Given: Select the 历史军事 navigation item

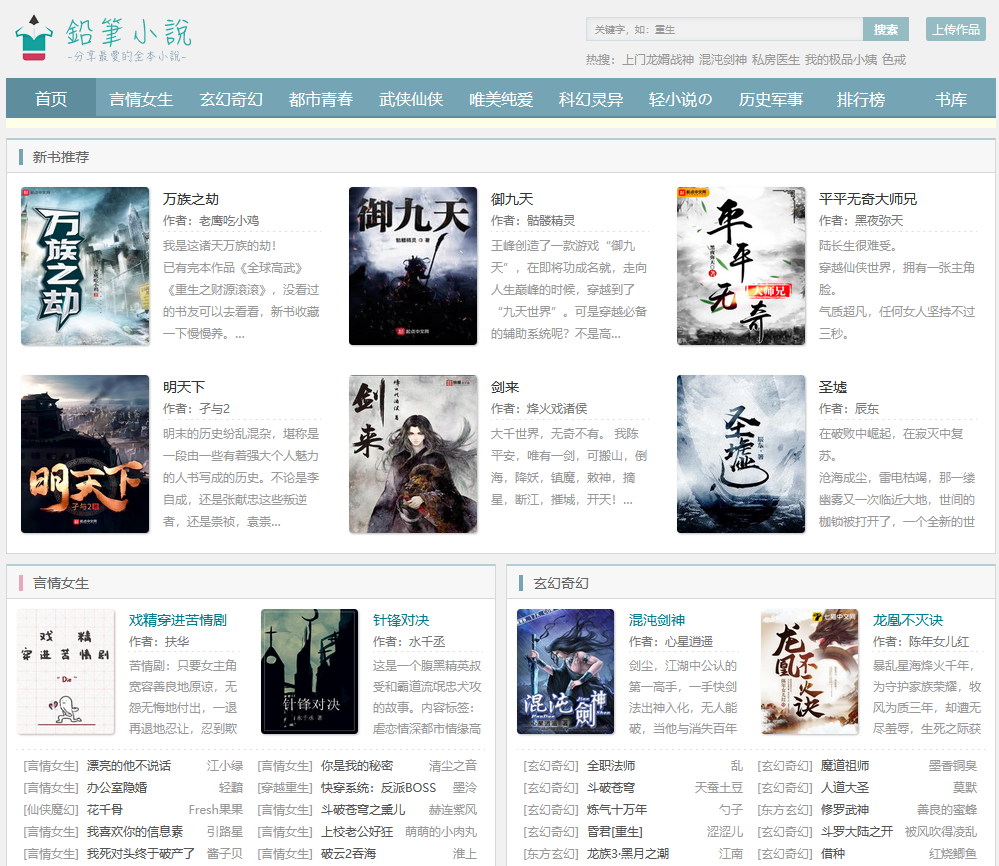Looking at the screenshot, I should pyautogui.click(x=771, y=99).
